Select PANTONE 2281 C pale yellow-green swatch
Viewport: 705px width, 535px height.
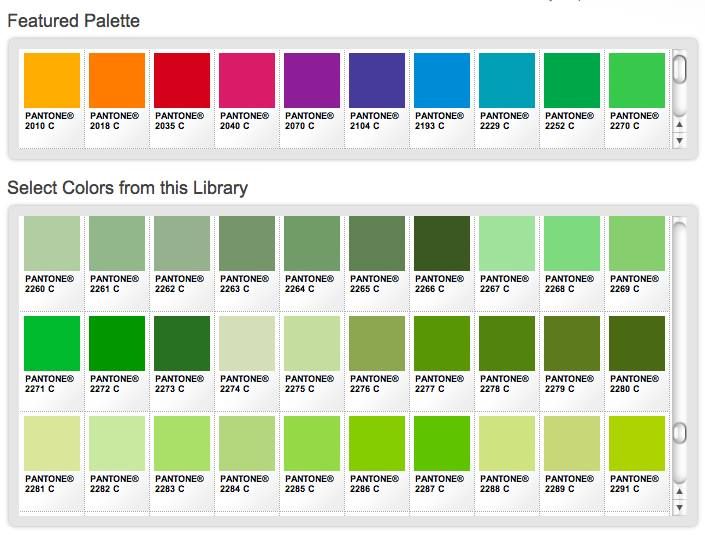tap(52, 443)
